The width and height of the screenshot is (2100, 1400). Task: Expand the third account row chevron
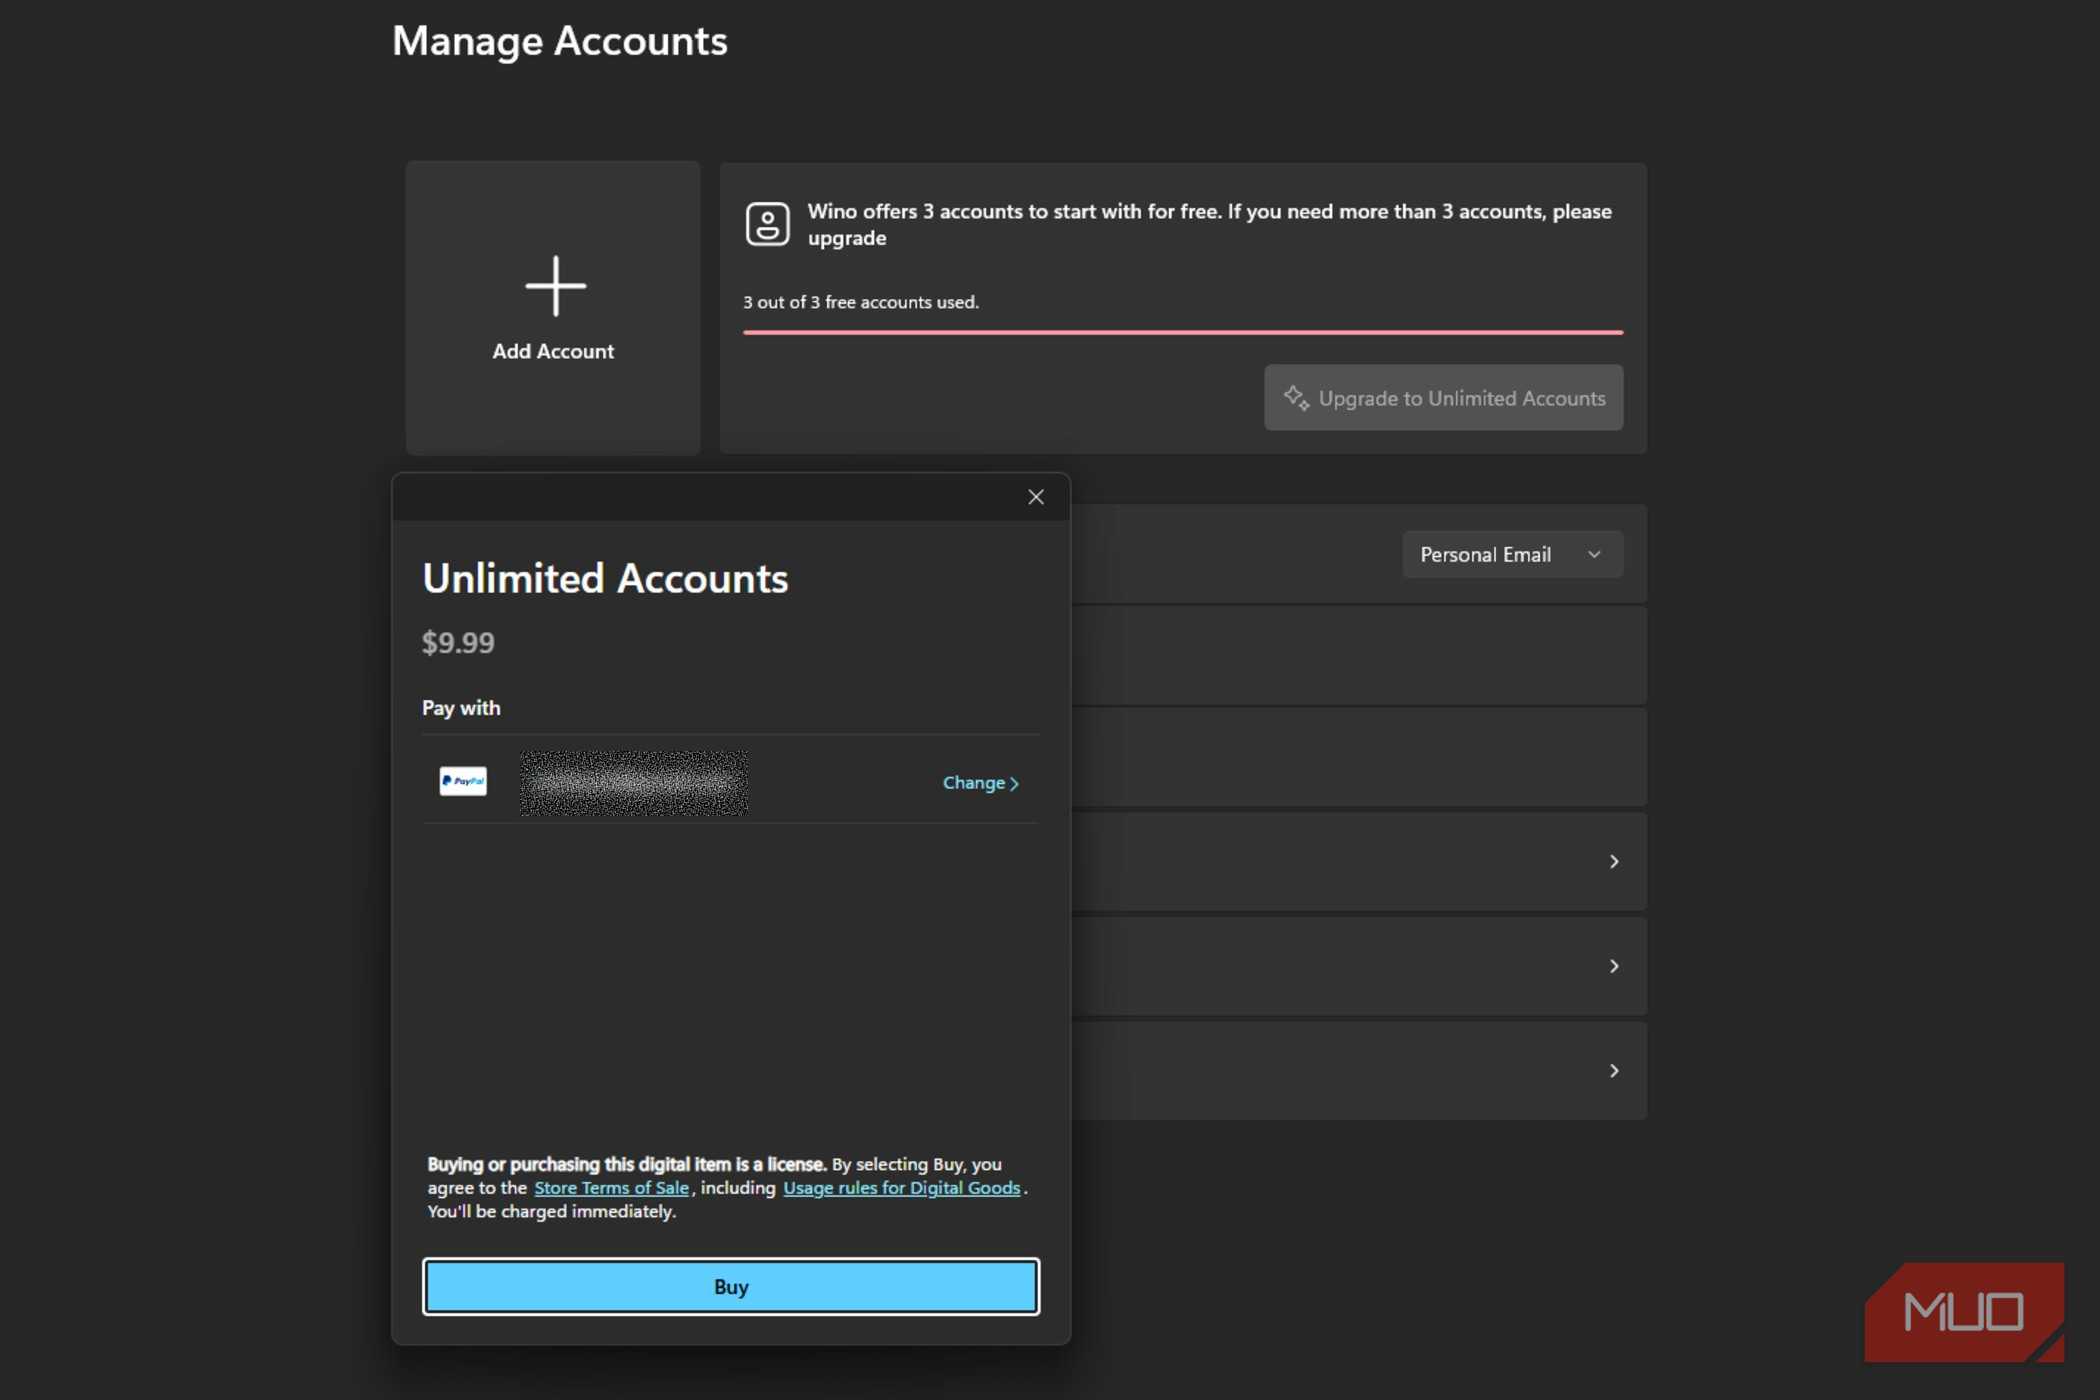click(x=1613, y=1071)
